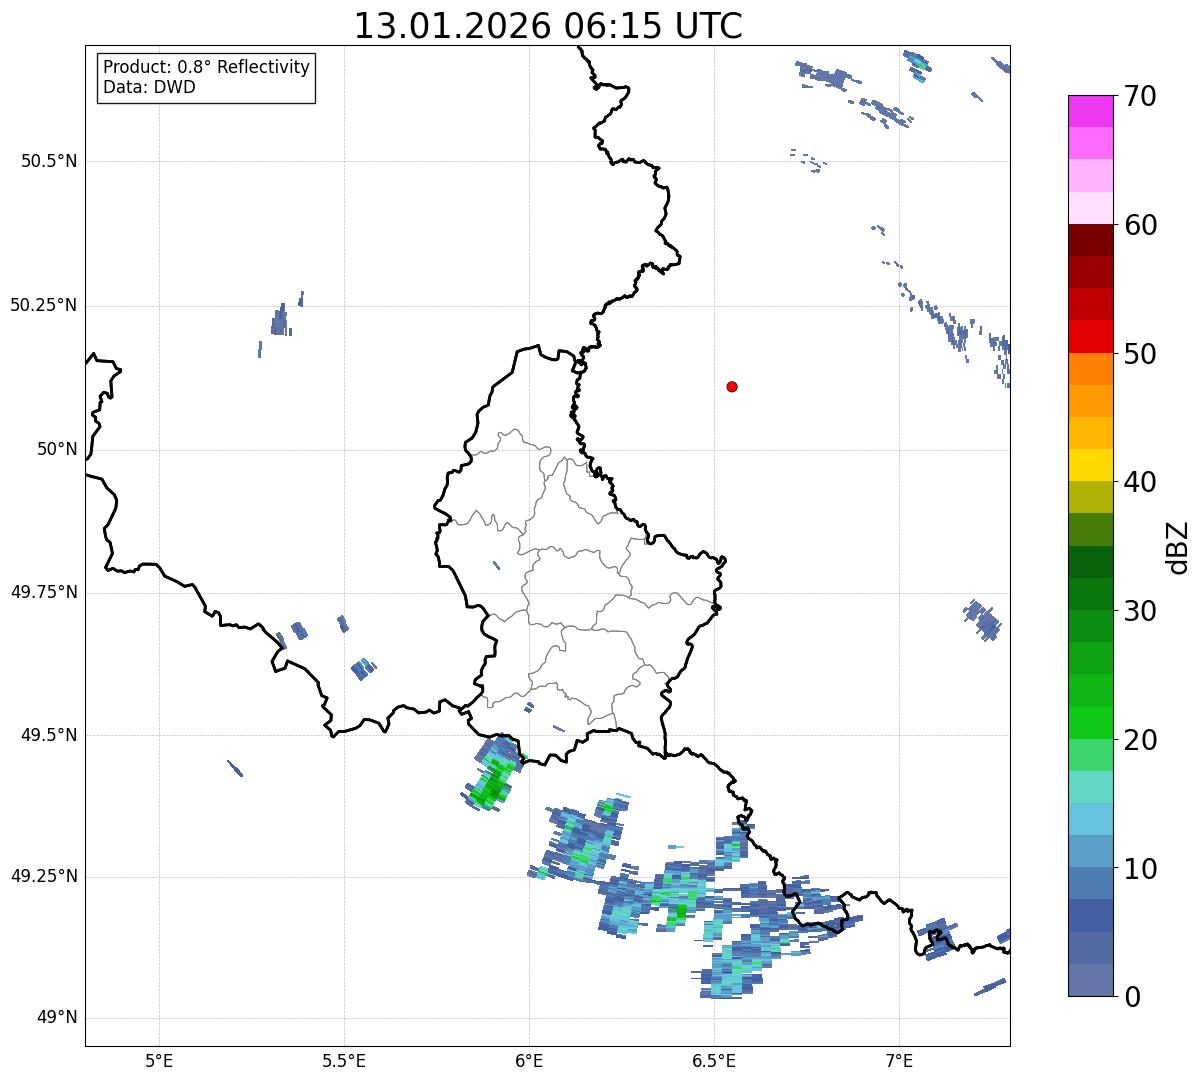This screenshot has width=1202, height=1081.
Task: Click the 50.5°N latitude label
Action: tap(49, 161)
